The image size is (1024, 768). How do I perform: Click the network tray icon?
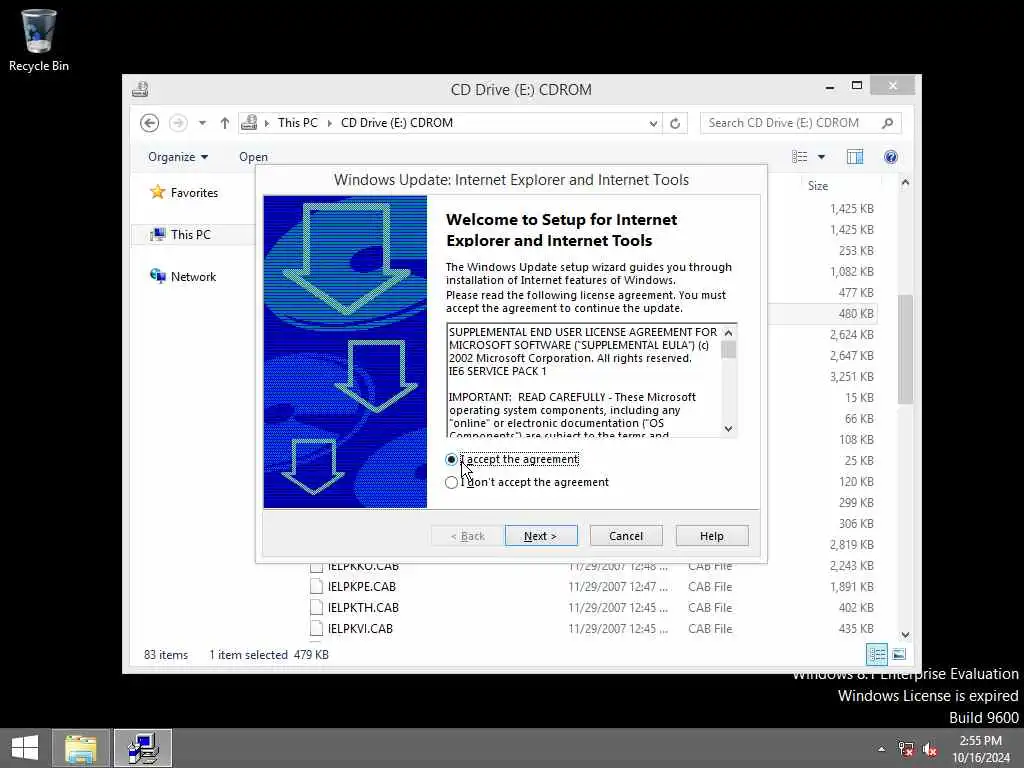[906, 749]
